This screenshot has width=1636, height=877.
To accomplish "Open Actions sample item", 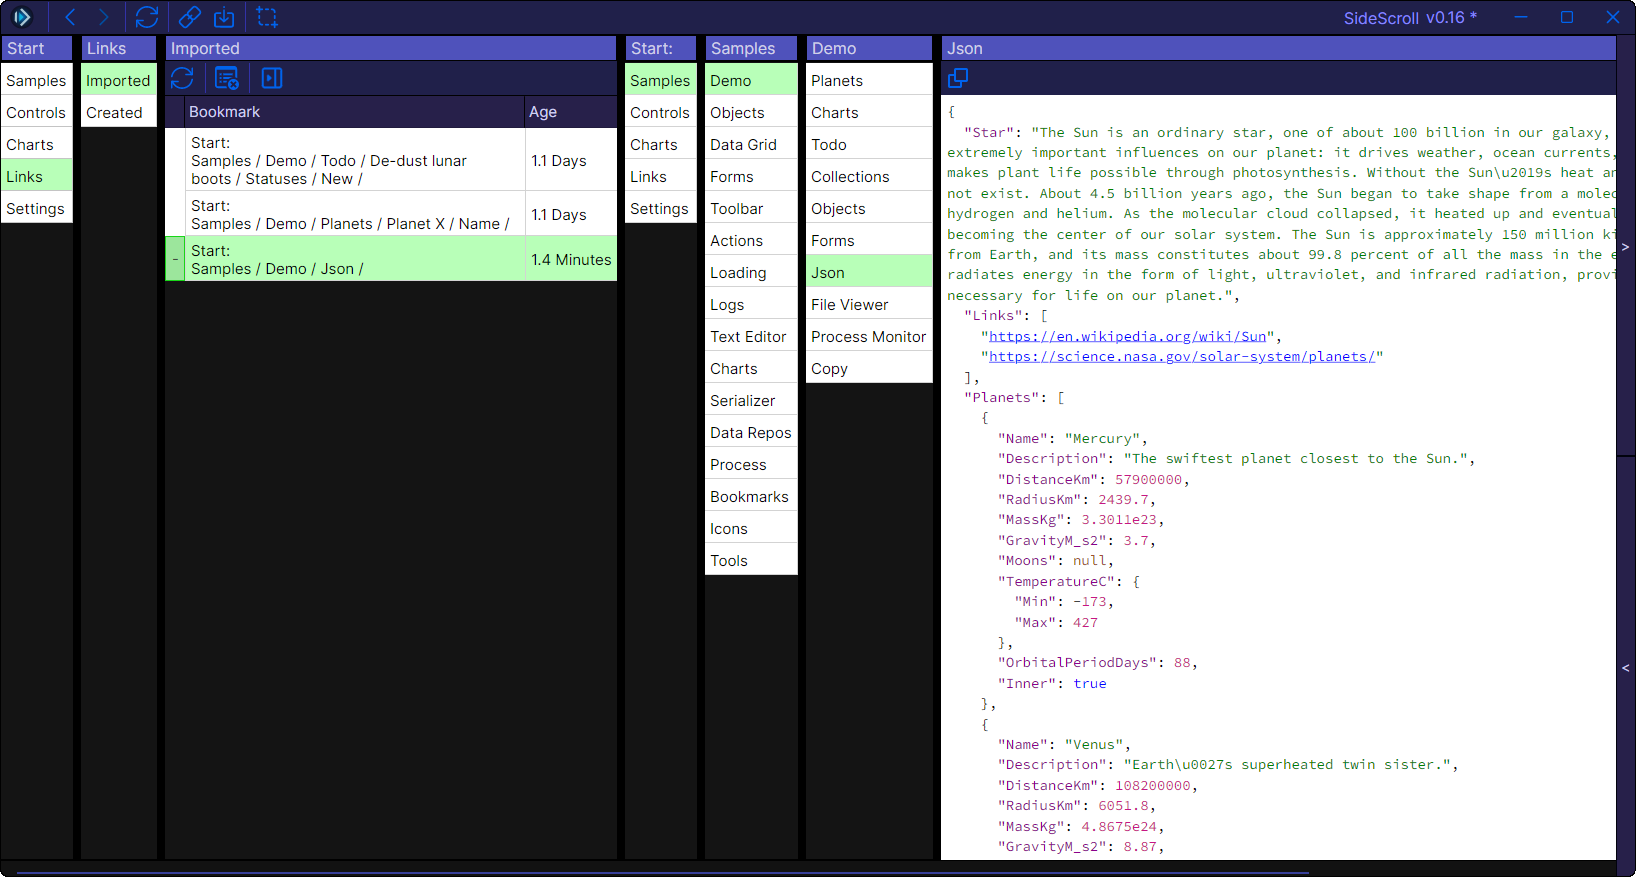I will pos(751,241).
